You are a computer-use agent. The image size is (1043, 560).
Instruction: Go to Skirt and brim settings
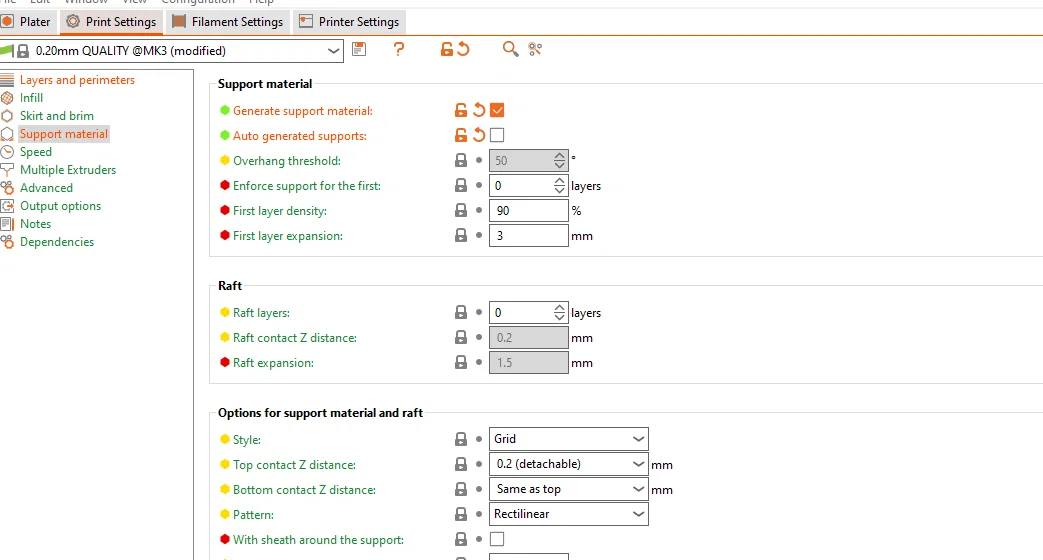pos(57,116)
